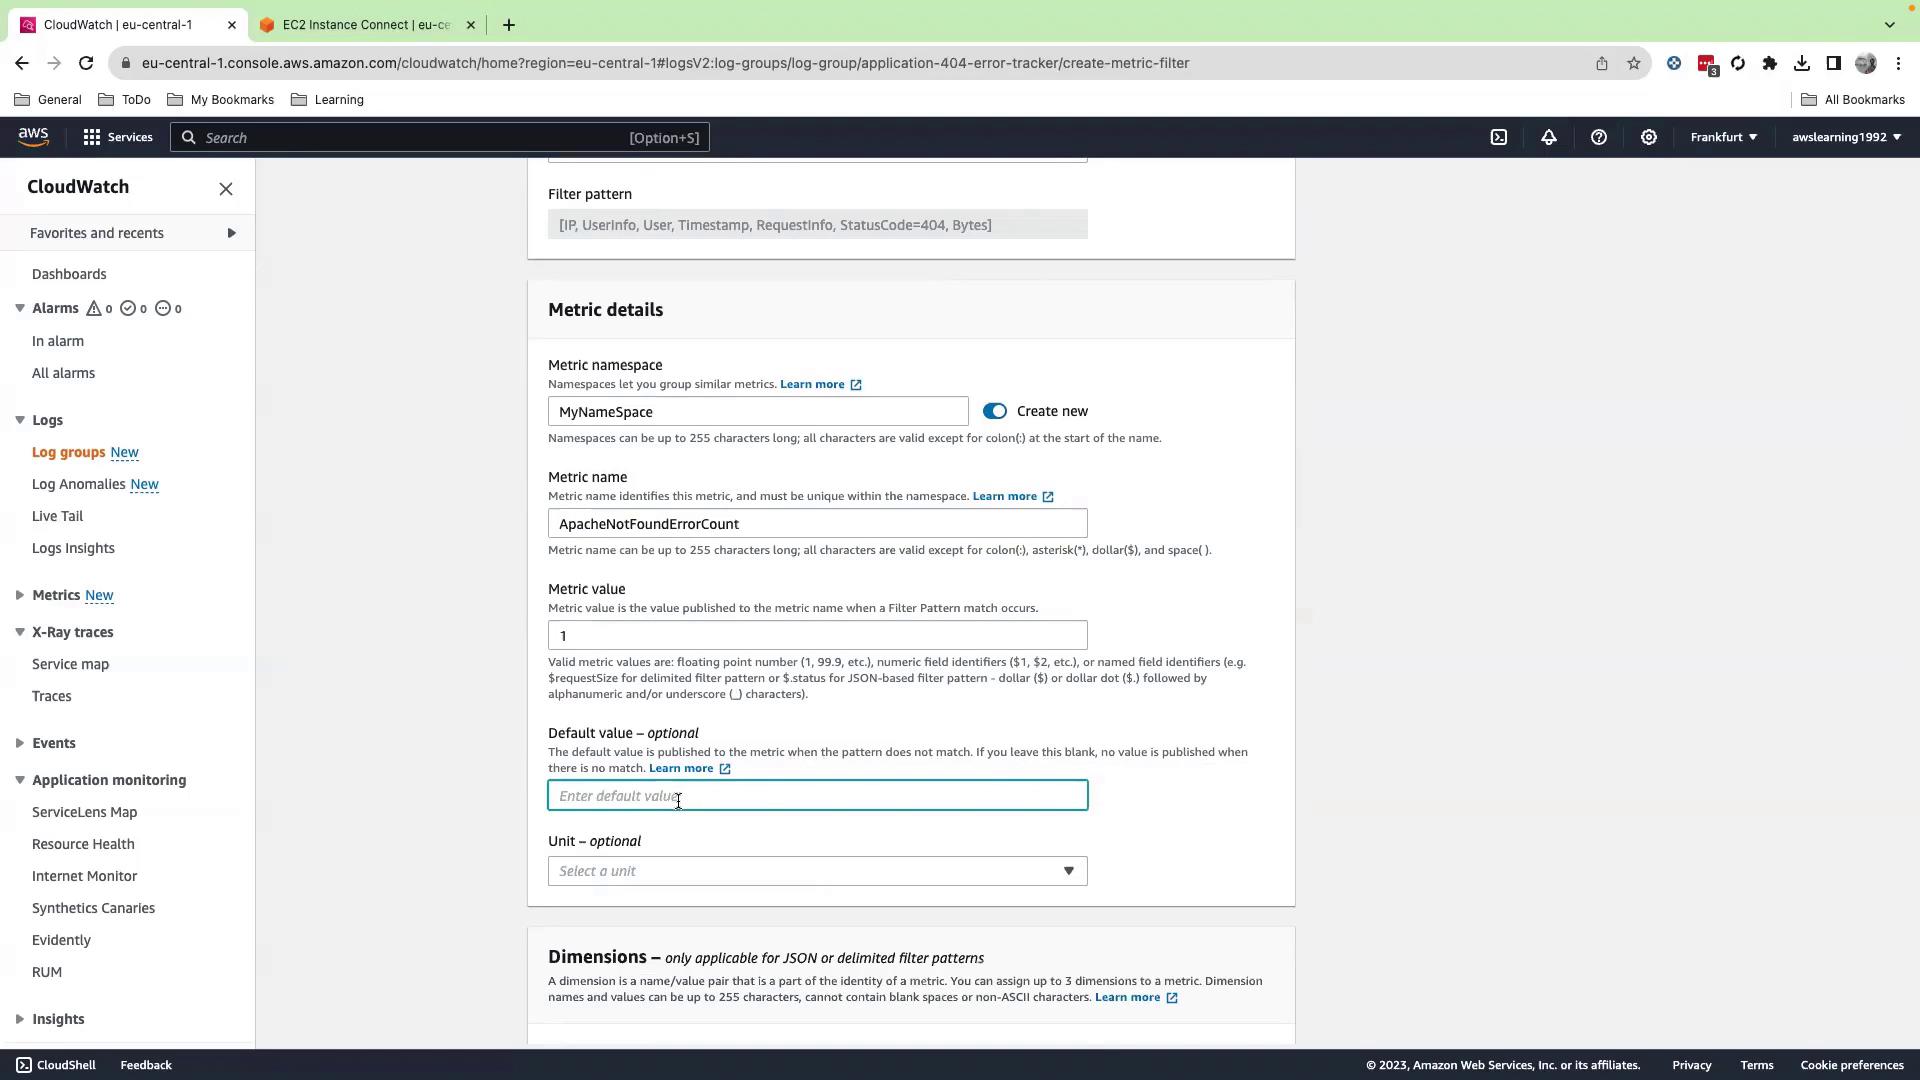Image resolution: width=1920 pixels, height=1080 pixels.
Task: Click the CloudShell icon in footer
Action: 24,1065
